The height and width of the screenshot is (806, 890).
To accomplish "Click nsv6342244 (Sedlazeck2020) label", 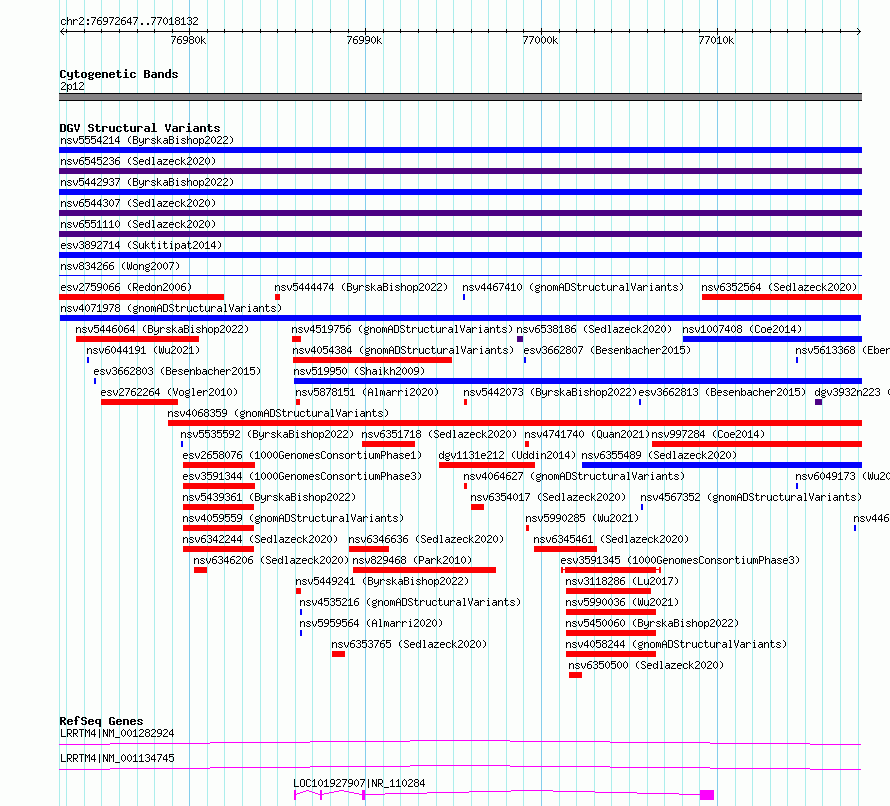I will [260, 539].
